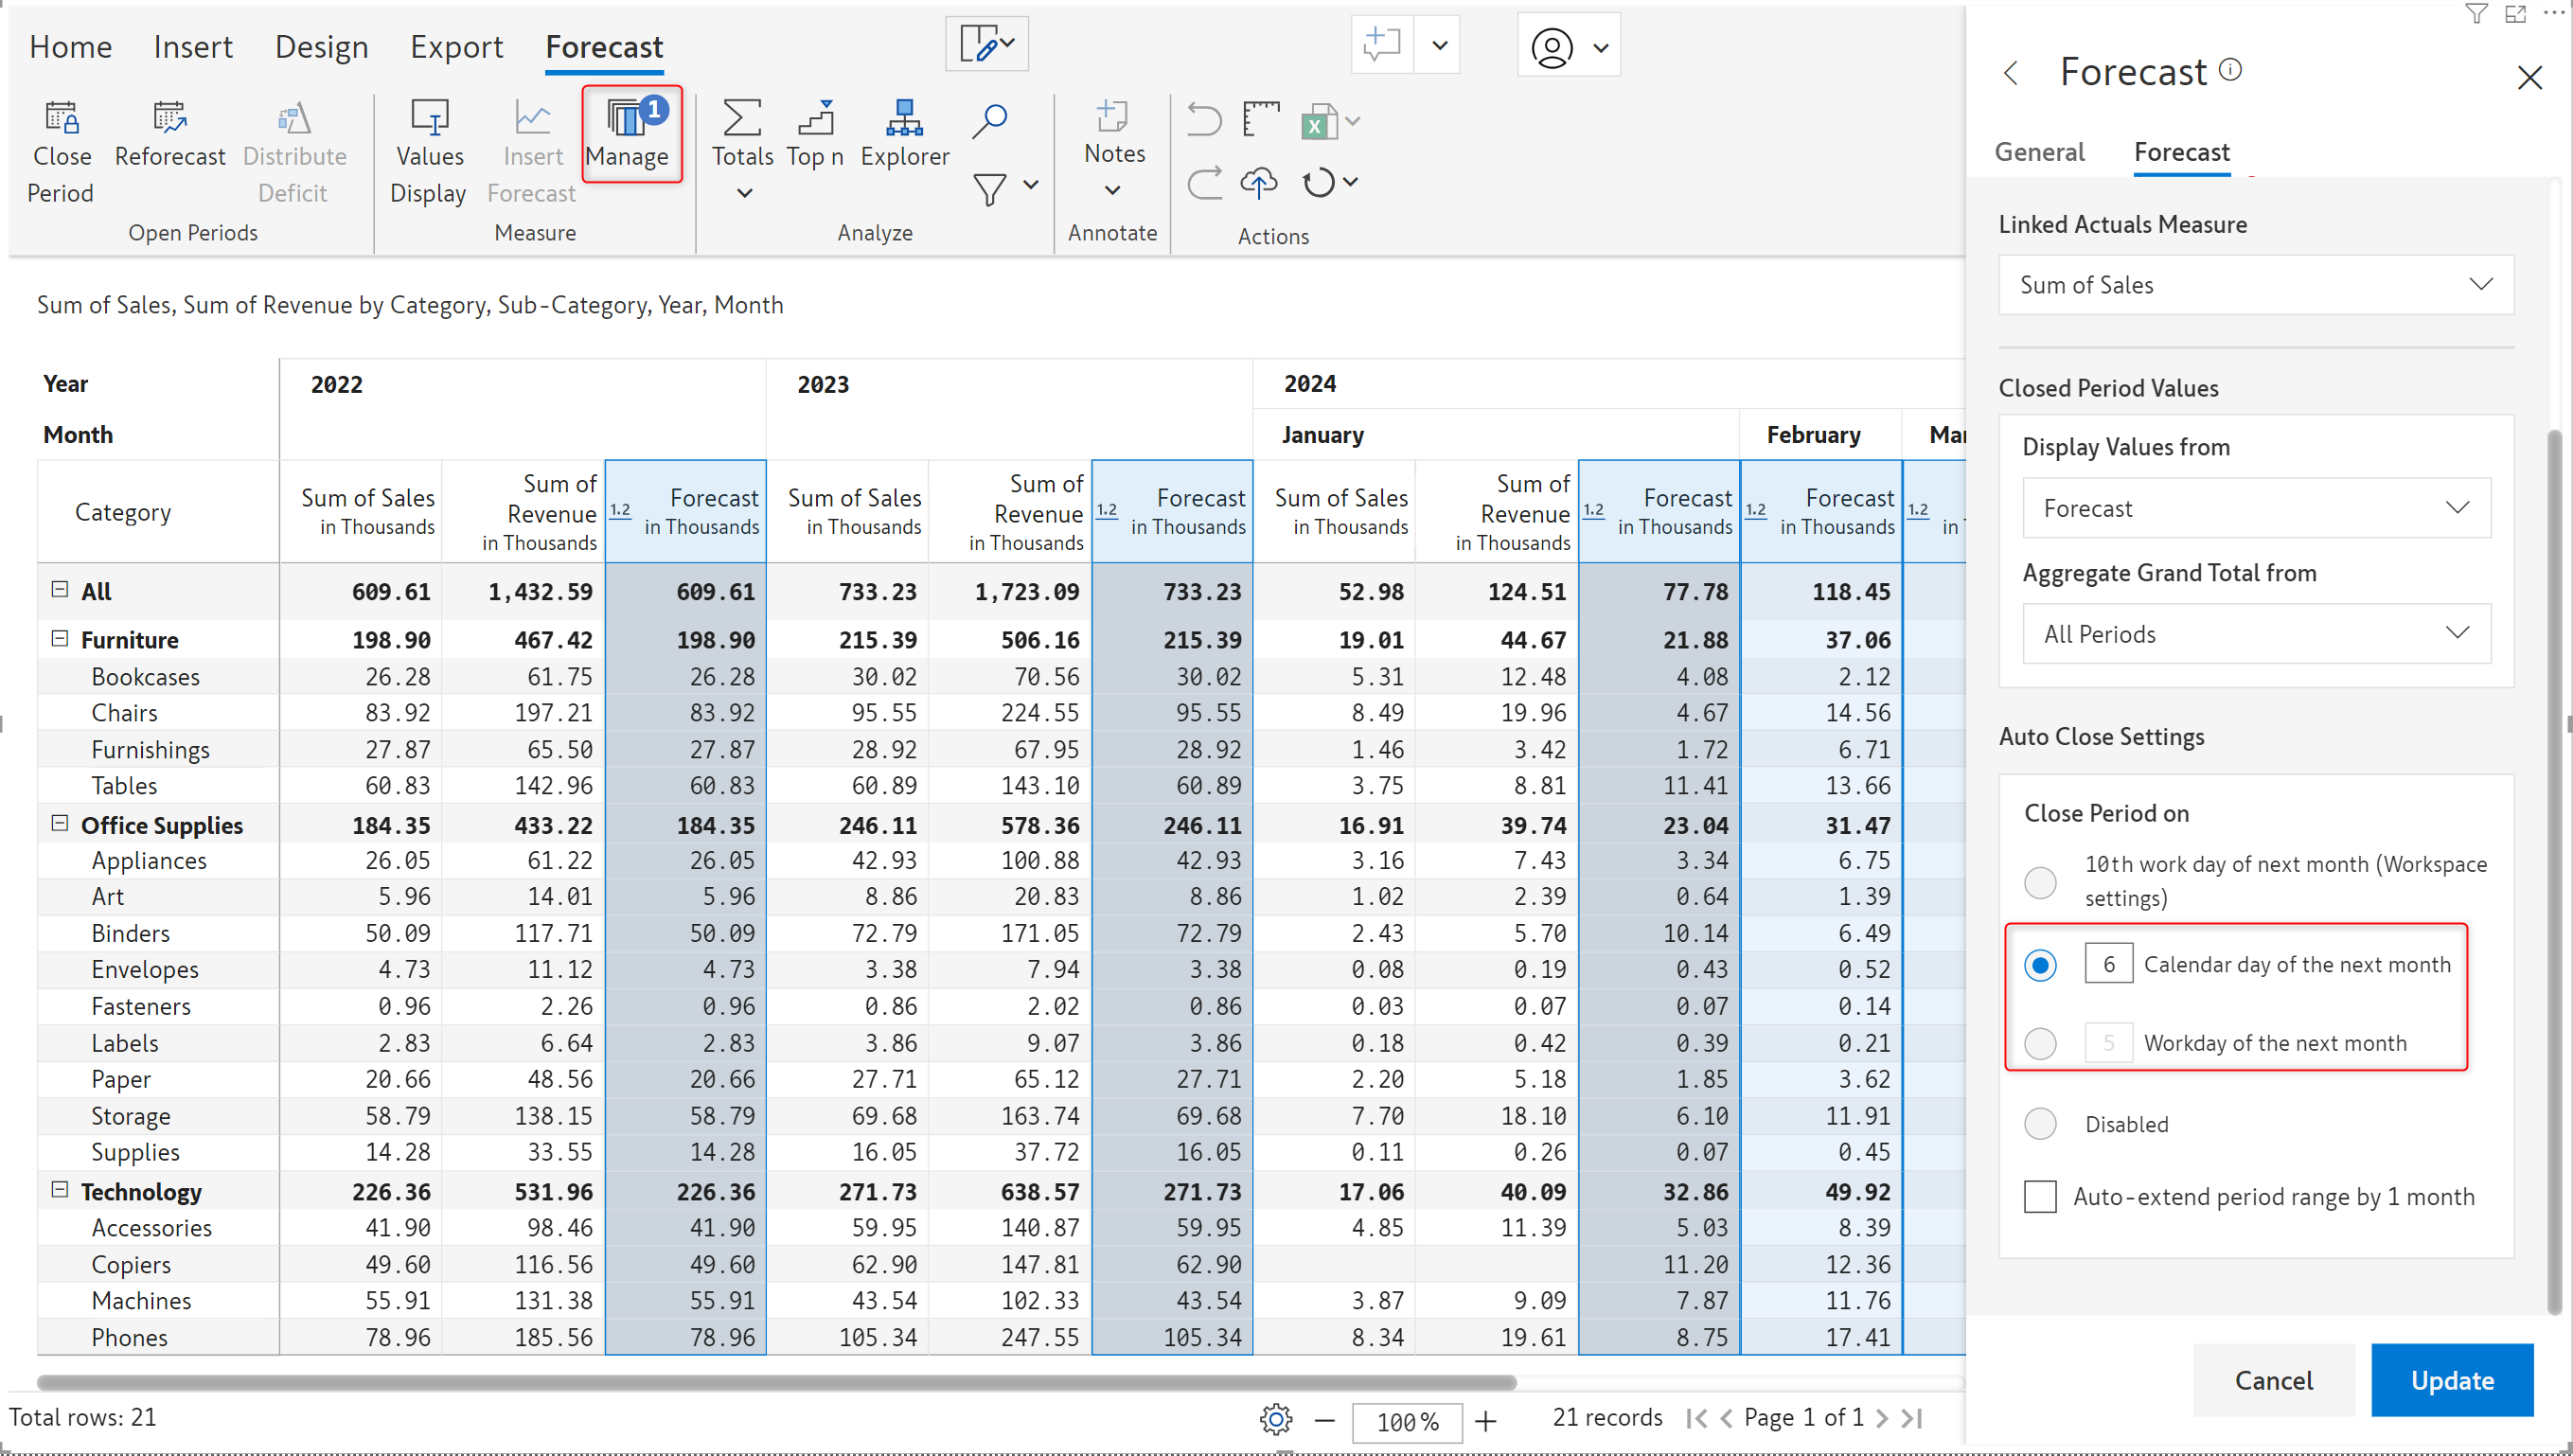Open the Explorer hierarchy icon
Viewport: 2573px width, 1456px height.
(903, 118)
